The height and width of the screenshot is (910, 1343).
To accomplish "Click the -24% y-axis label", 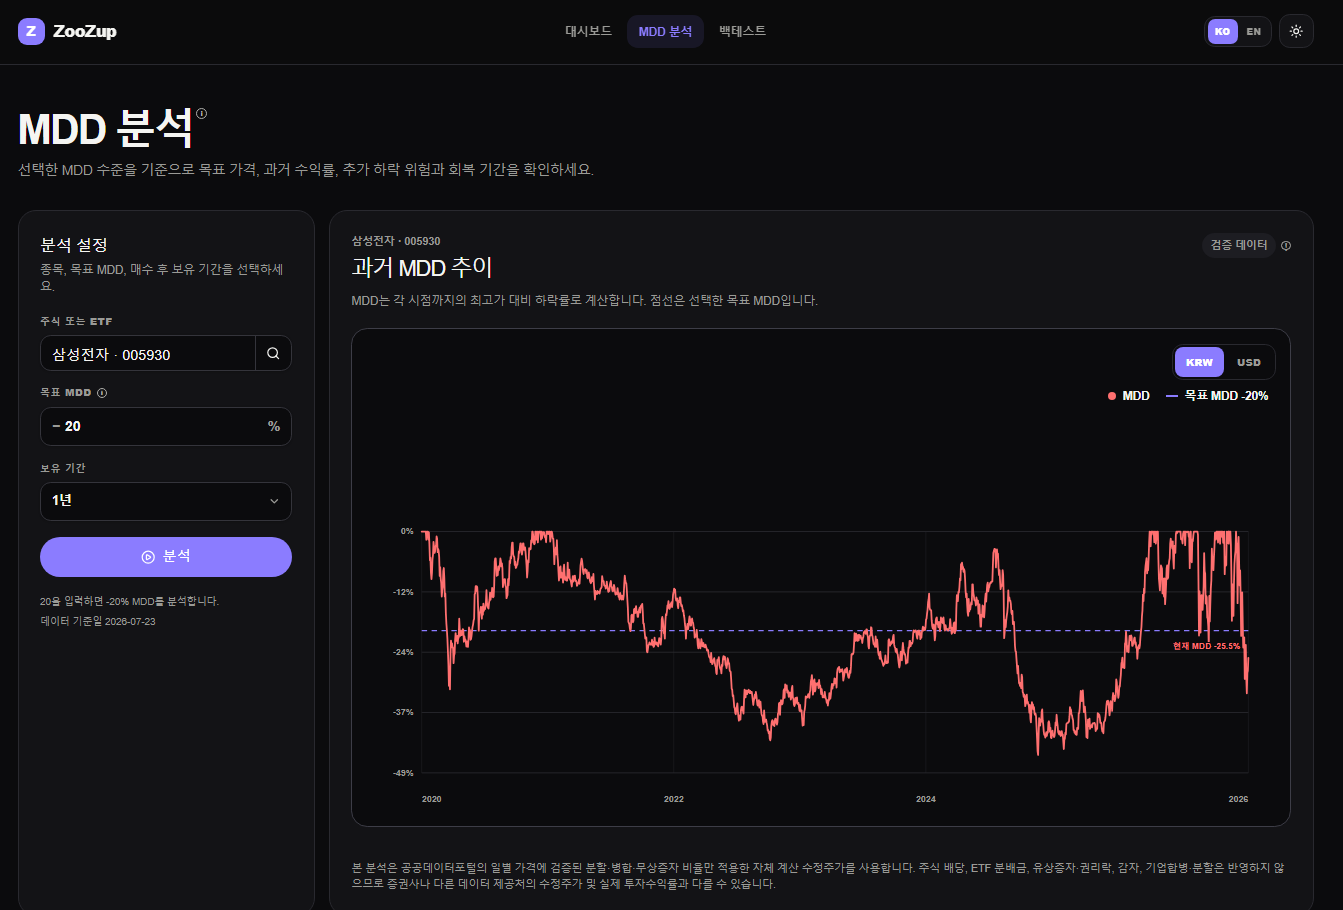I will (x=404, y=652).
